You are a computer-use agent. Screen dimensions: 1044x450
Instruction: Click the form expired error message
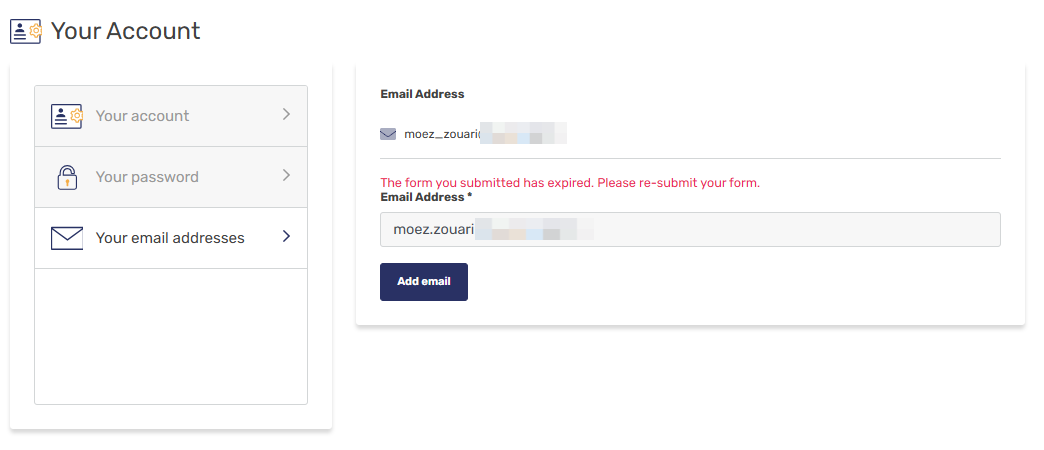(570, 183)
